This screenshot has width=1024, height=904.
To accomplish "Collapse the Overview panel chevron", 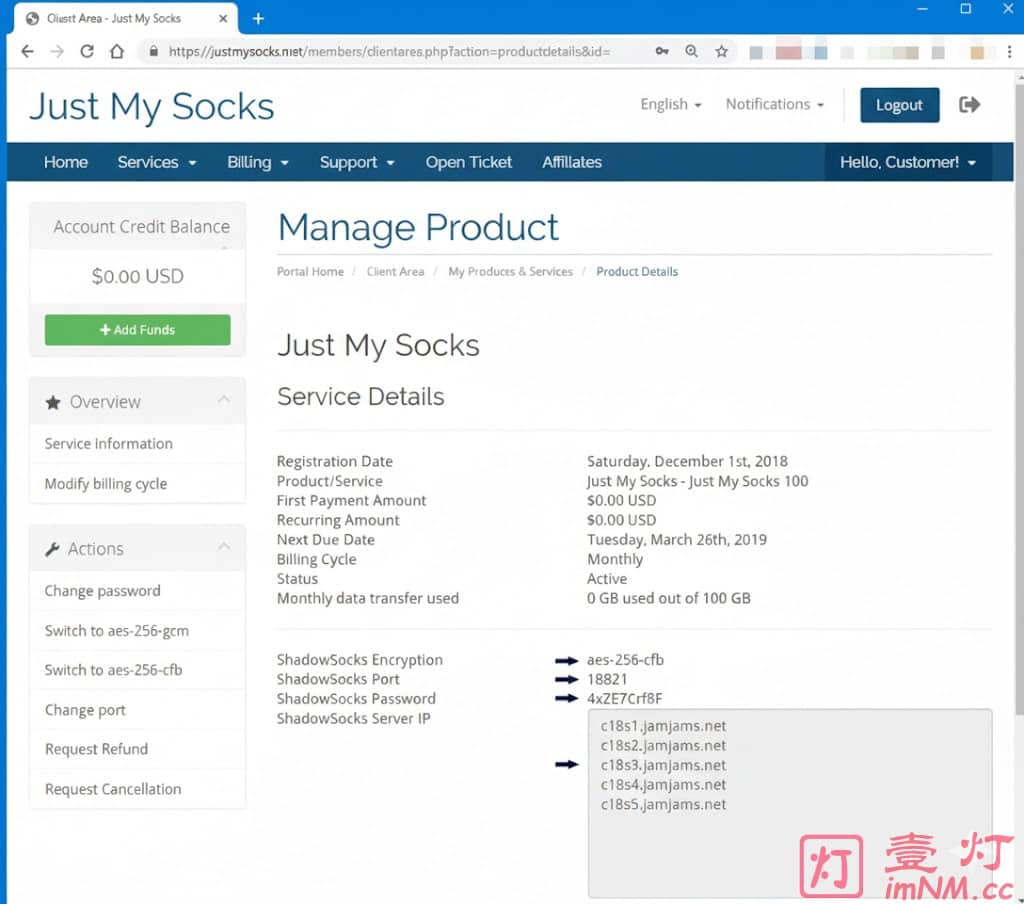I will (x=224, y=401).
